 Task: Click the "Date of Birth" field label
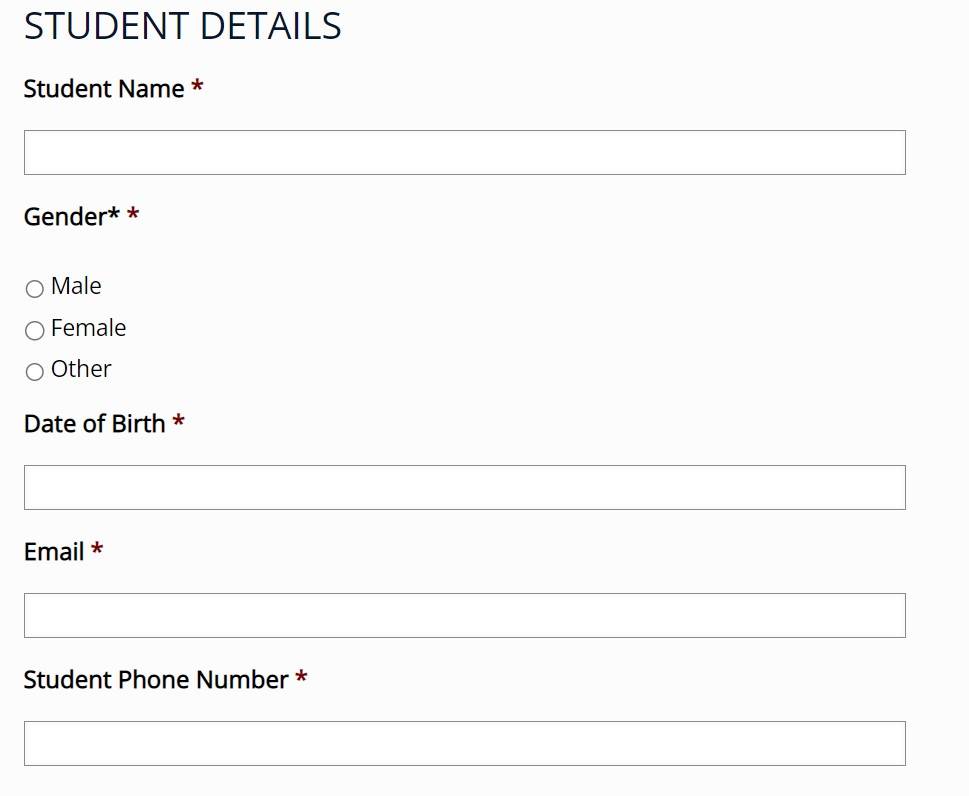[94, 424]
